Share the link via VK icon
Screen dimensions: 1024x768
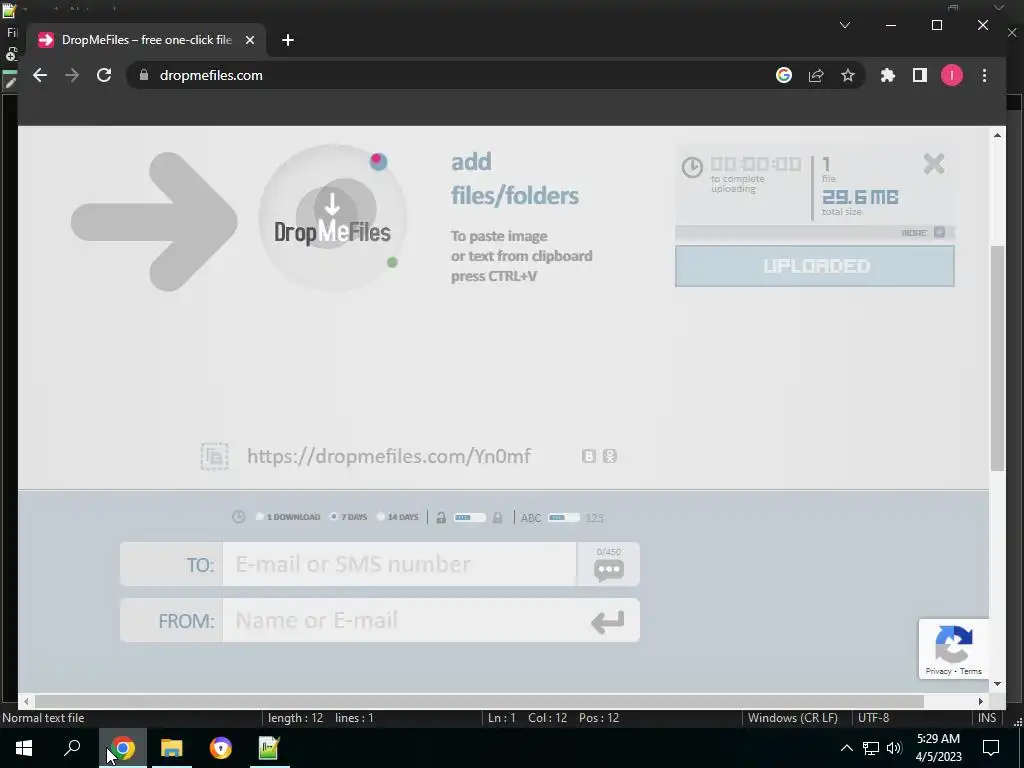point(588,456)
